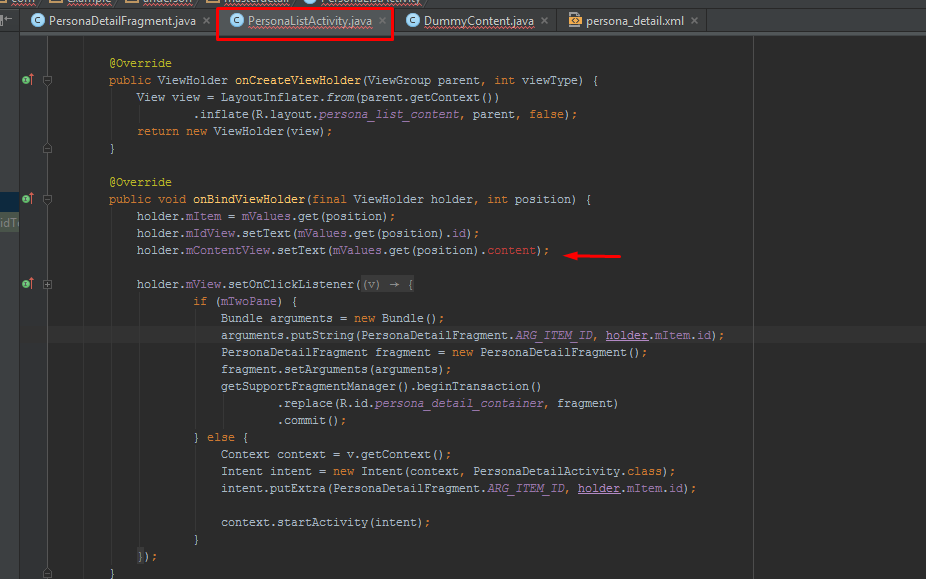Collapse the onCreateViewHolder method fold marker
Screen dimensions: 926x579
pyautogui.click(x=47, y=80)
